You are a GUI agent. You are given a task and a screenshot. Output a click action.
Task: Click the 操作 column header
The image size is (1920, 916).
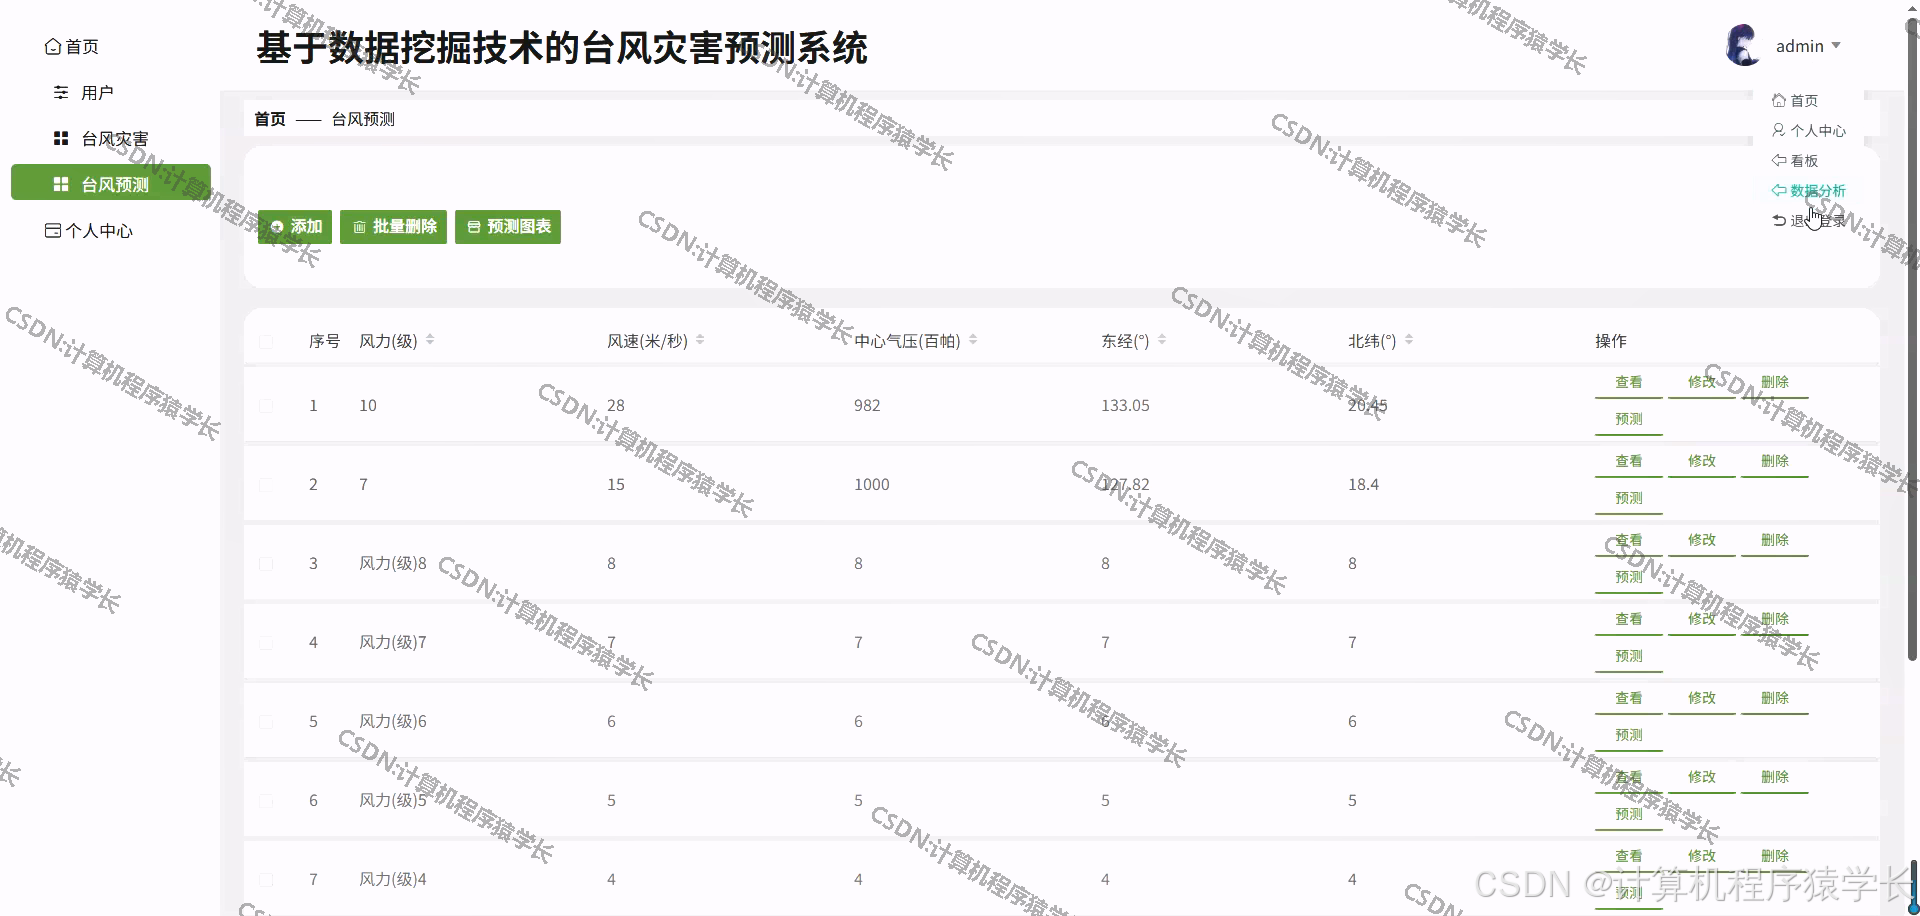coord(1611,342)
